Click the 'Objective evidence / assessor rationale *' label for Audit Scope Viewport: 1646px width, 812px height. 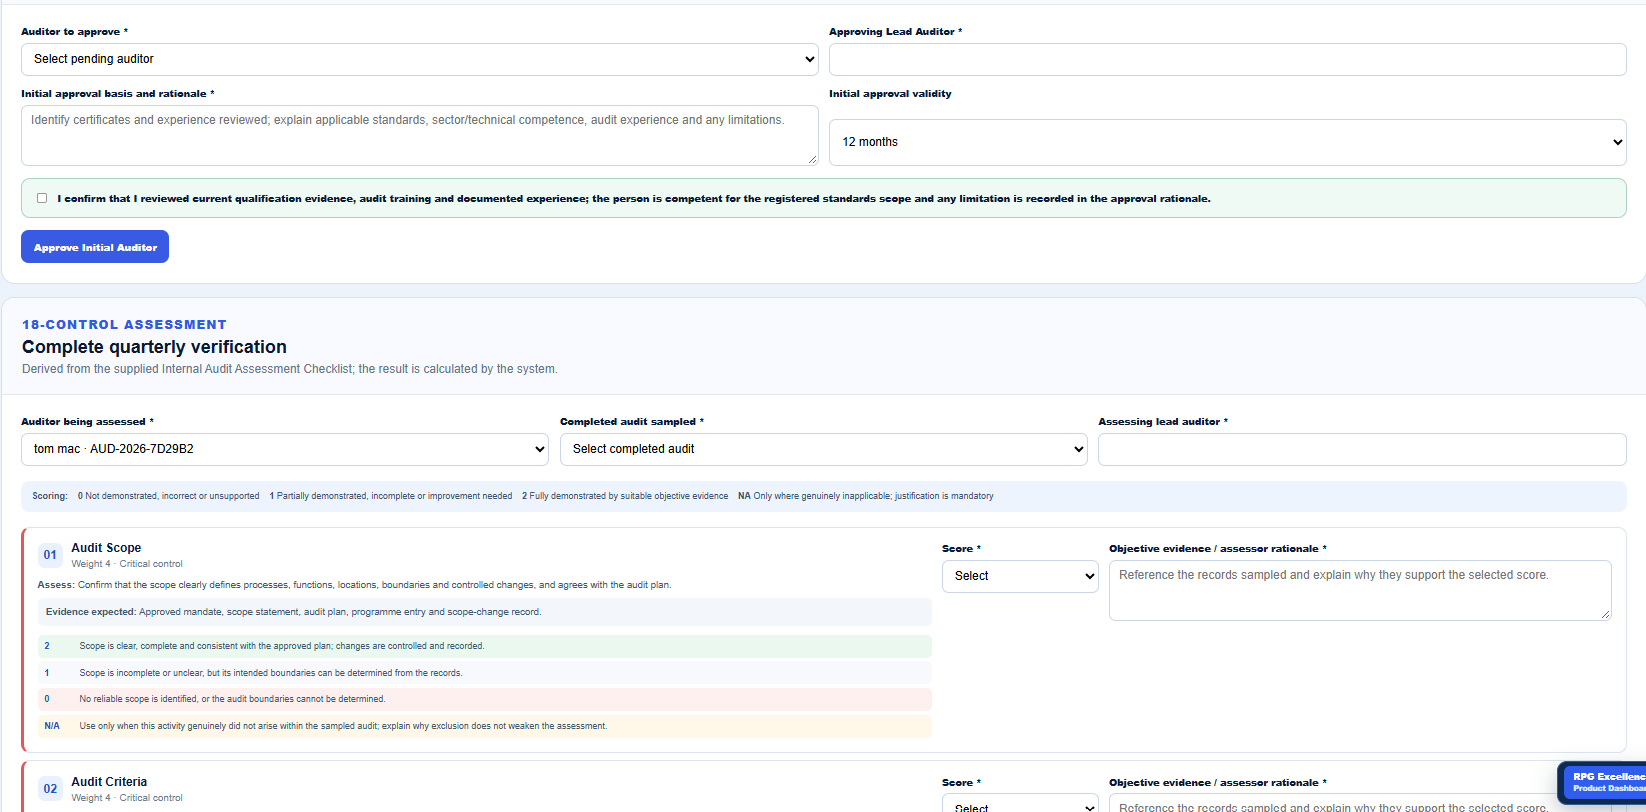coord(1218,549)
